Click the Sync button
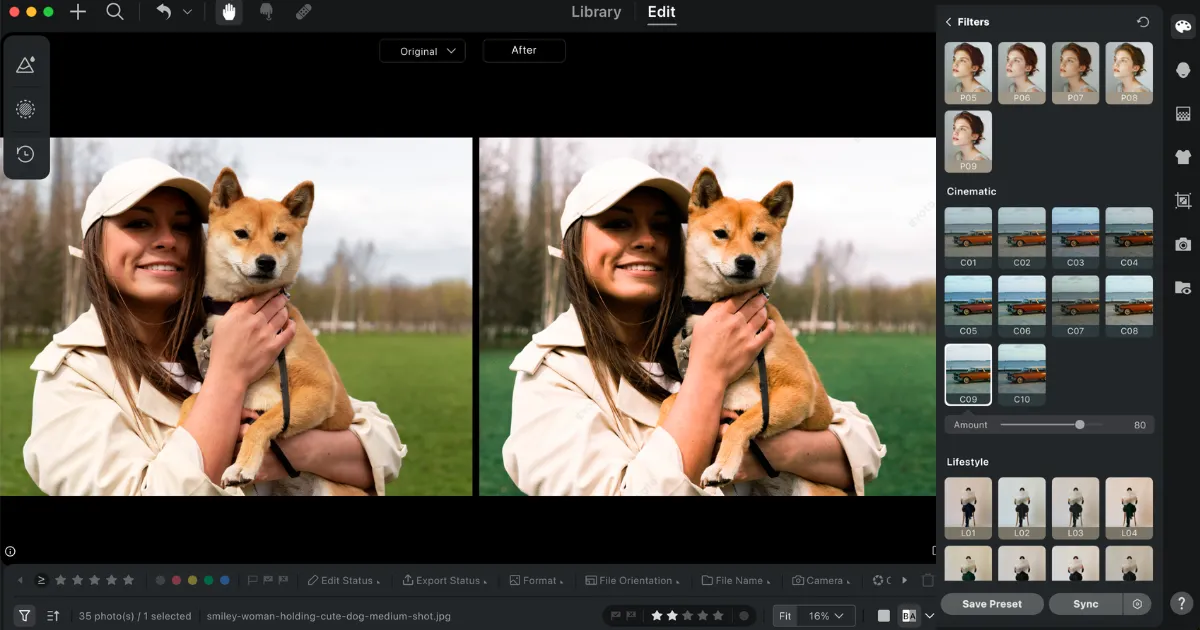Image resolution: width=1200 pixels, height=630 pixels. tap(1085, 604)
